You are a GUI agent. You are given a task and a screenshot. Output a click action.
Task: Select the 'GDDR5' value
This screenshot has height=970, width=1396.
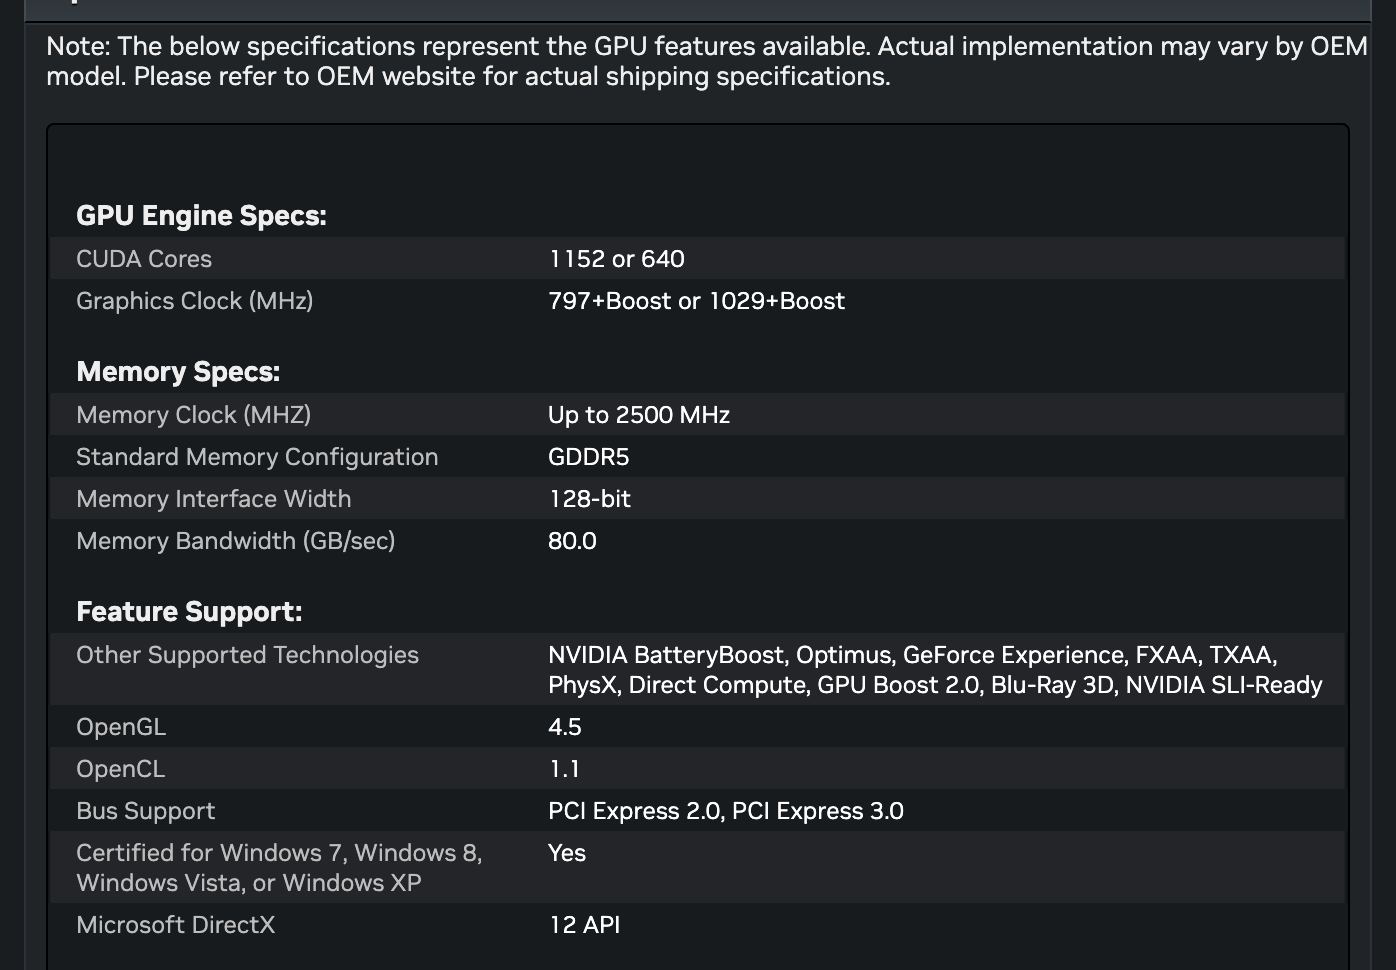point(589,457)
